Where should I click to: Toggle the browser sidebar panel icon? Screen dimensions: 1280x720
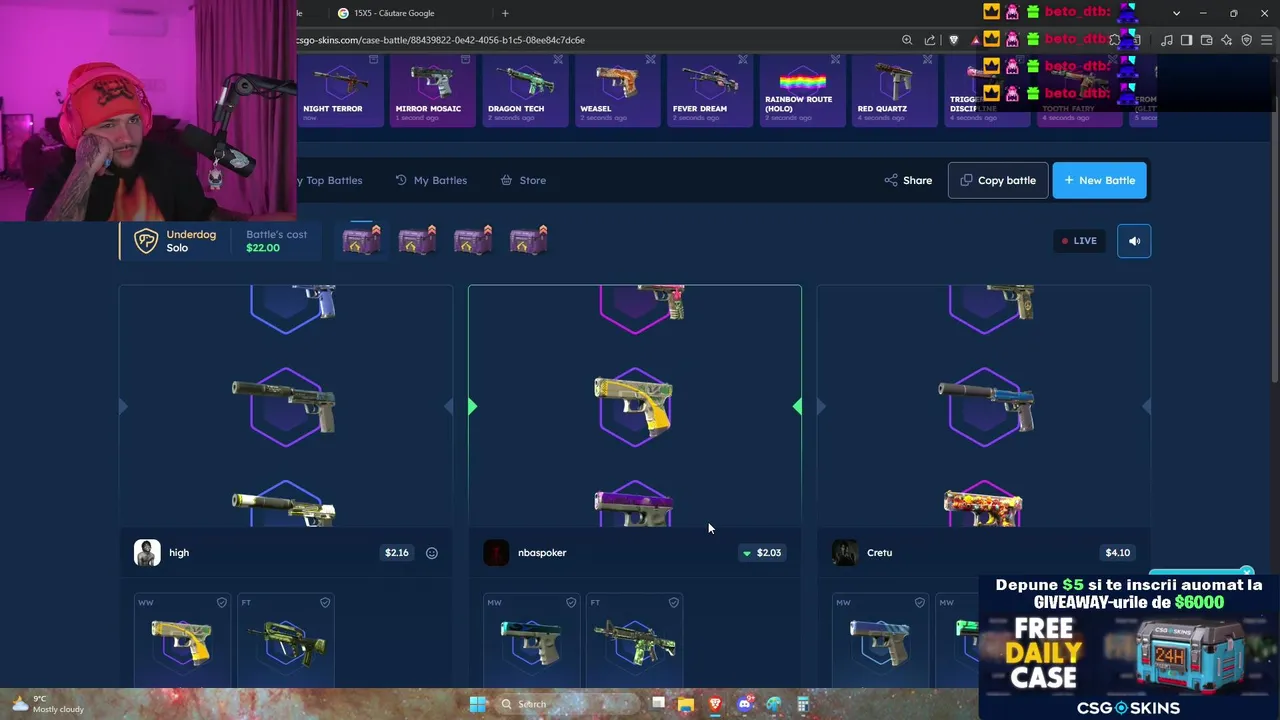coord(1186,40)
